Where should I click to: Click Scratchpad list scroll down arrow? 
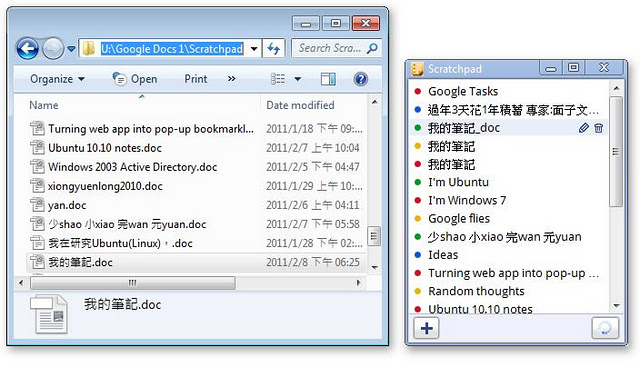click(616, 306)
